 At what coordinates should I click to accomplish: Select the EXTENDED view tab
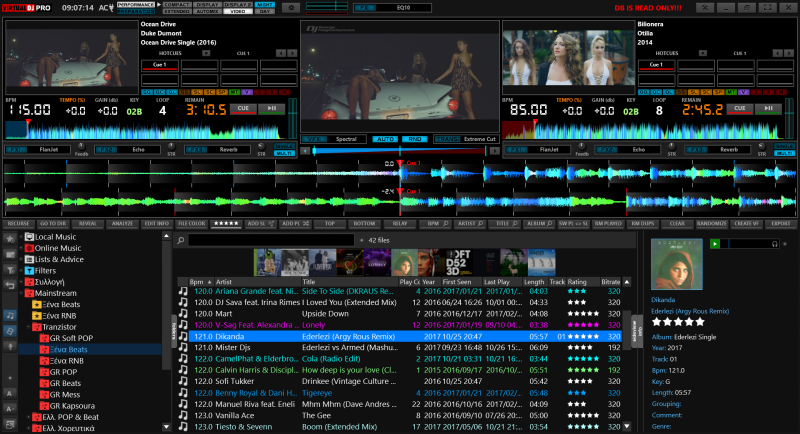177,11
